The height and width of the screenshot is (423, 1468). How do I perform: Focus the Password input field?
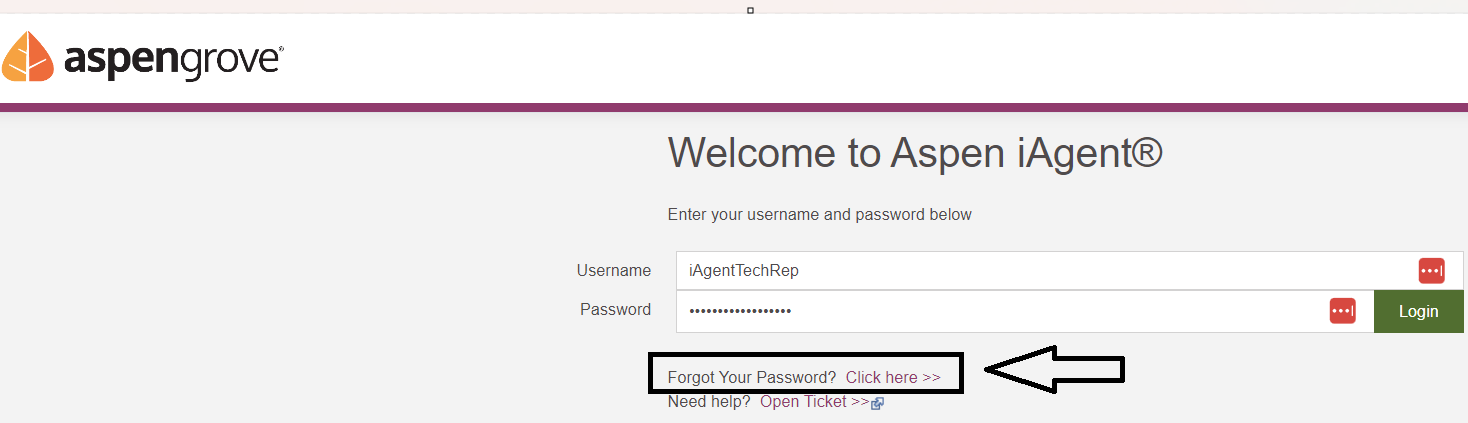coord(1025,311)
